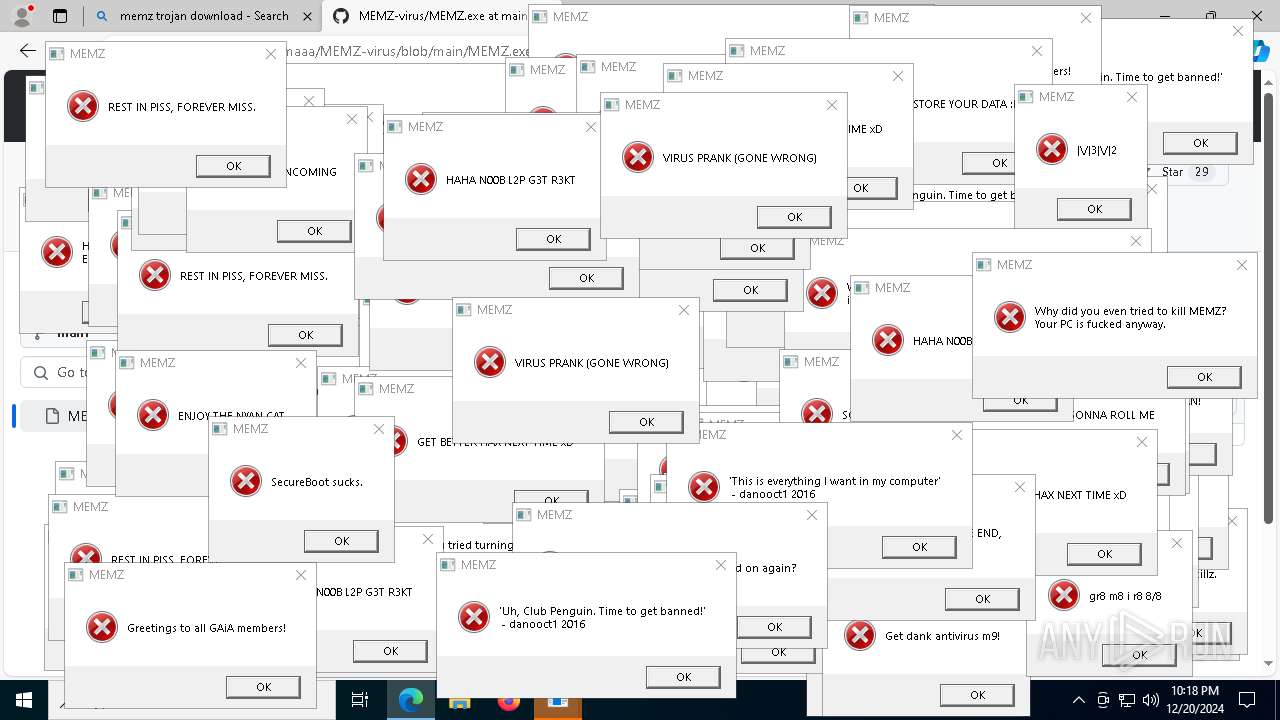The height and width of the screenshot is (720, 1280).
Task: Open network settings tray icon
Action: coord(1127,700)
